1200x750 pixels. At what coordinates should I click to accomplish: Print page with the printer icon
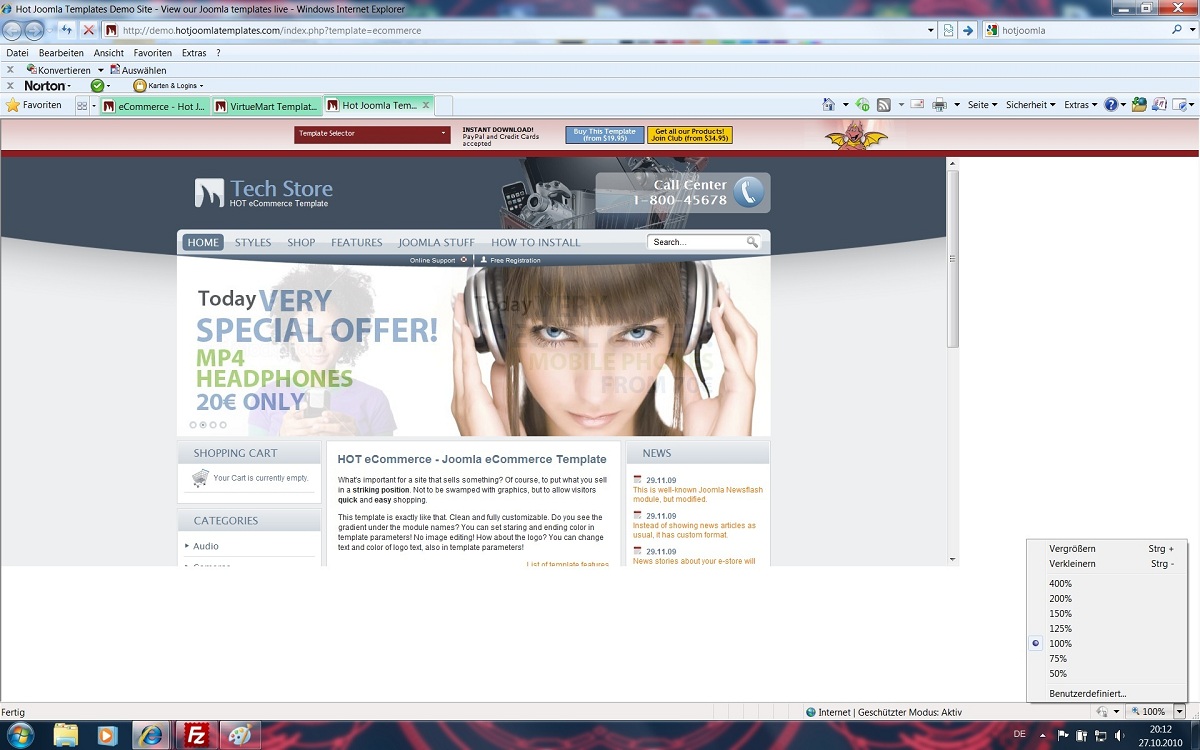click(939, 105)
